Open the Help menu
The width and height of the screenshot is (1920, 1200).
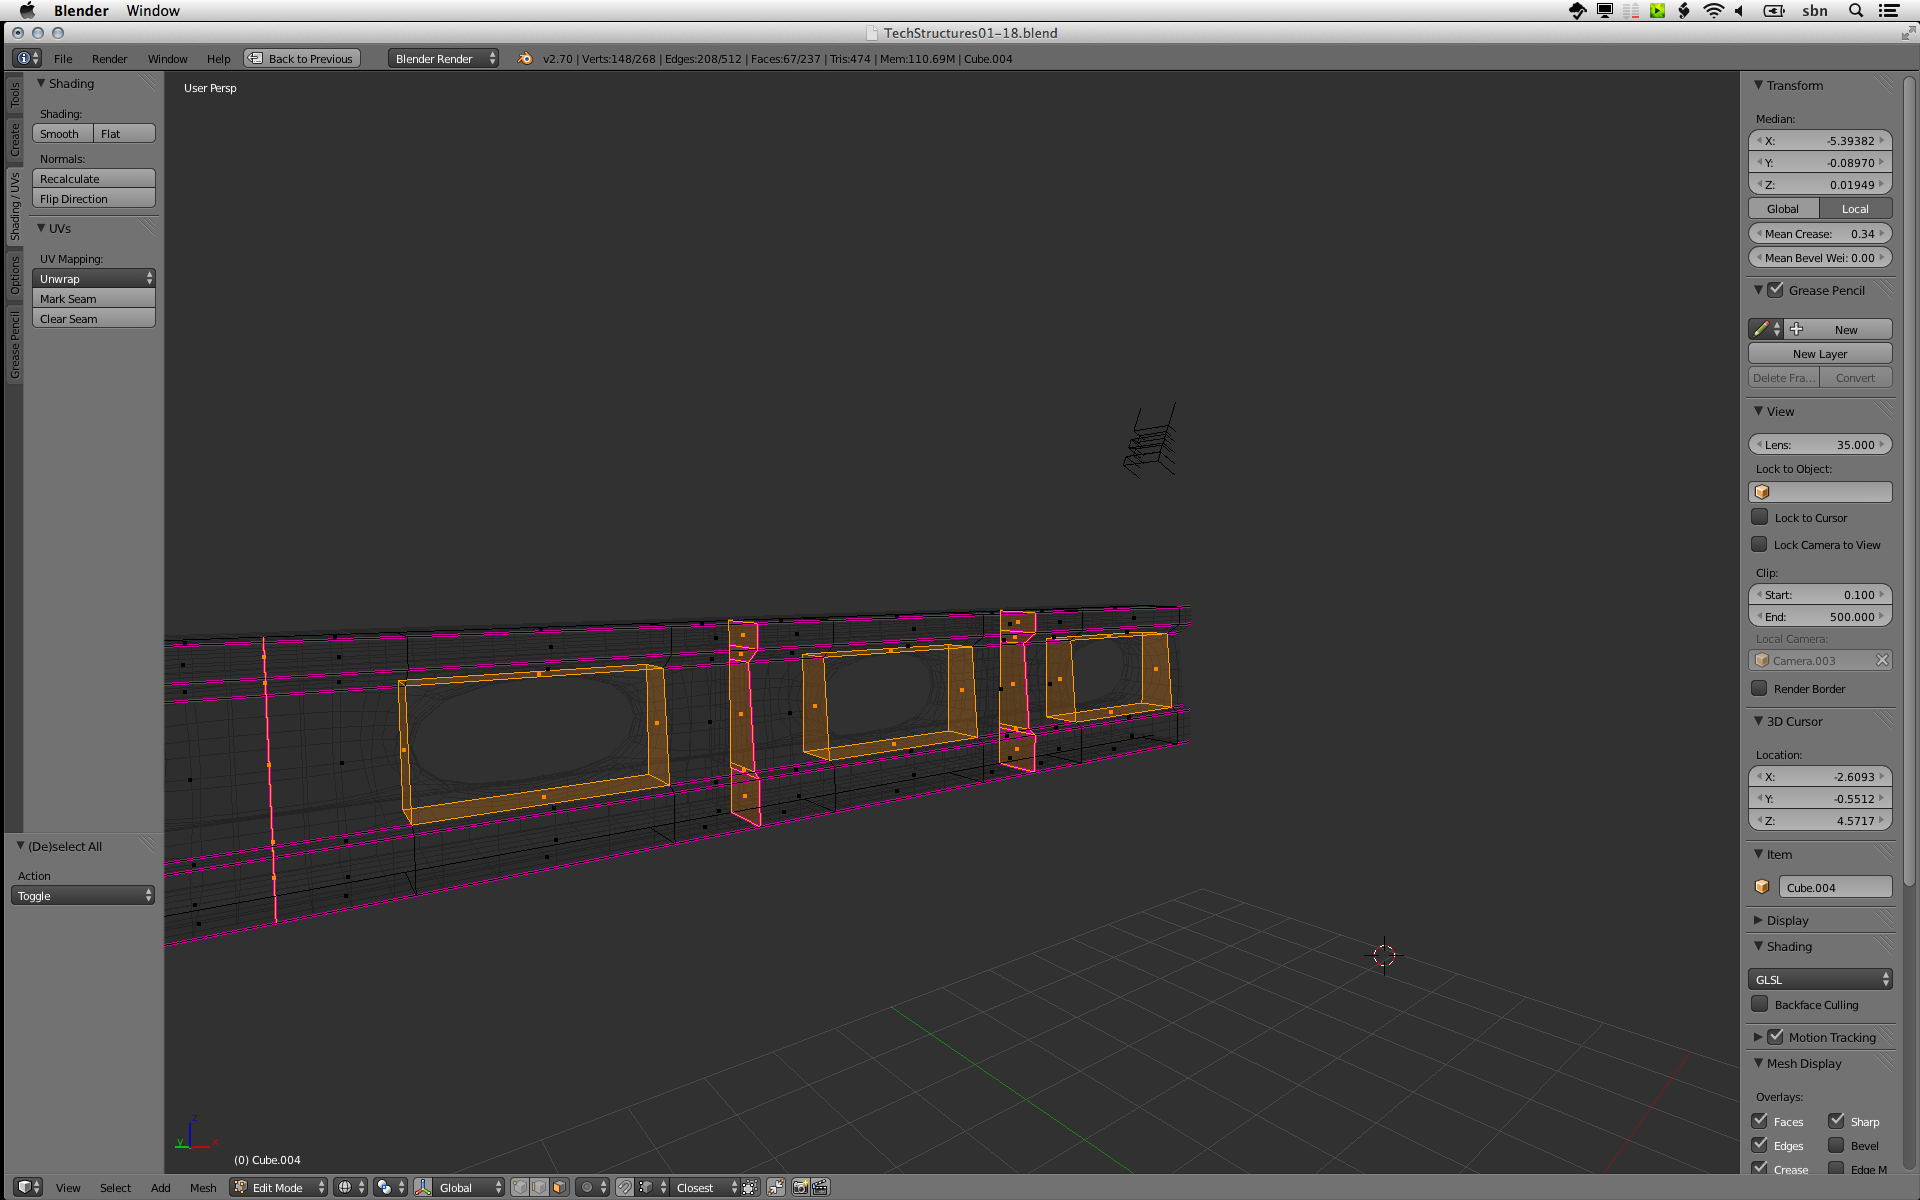218,59
